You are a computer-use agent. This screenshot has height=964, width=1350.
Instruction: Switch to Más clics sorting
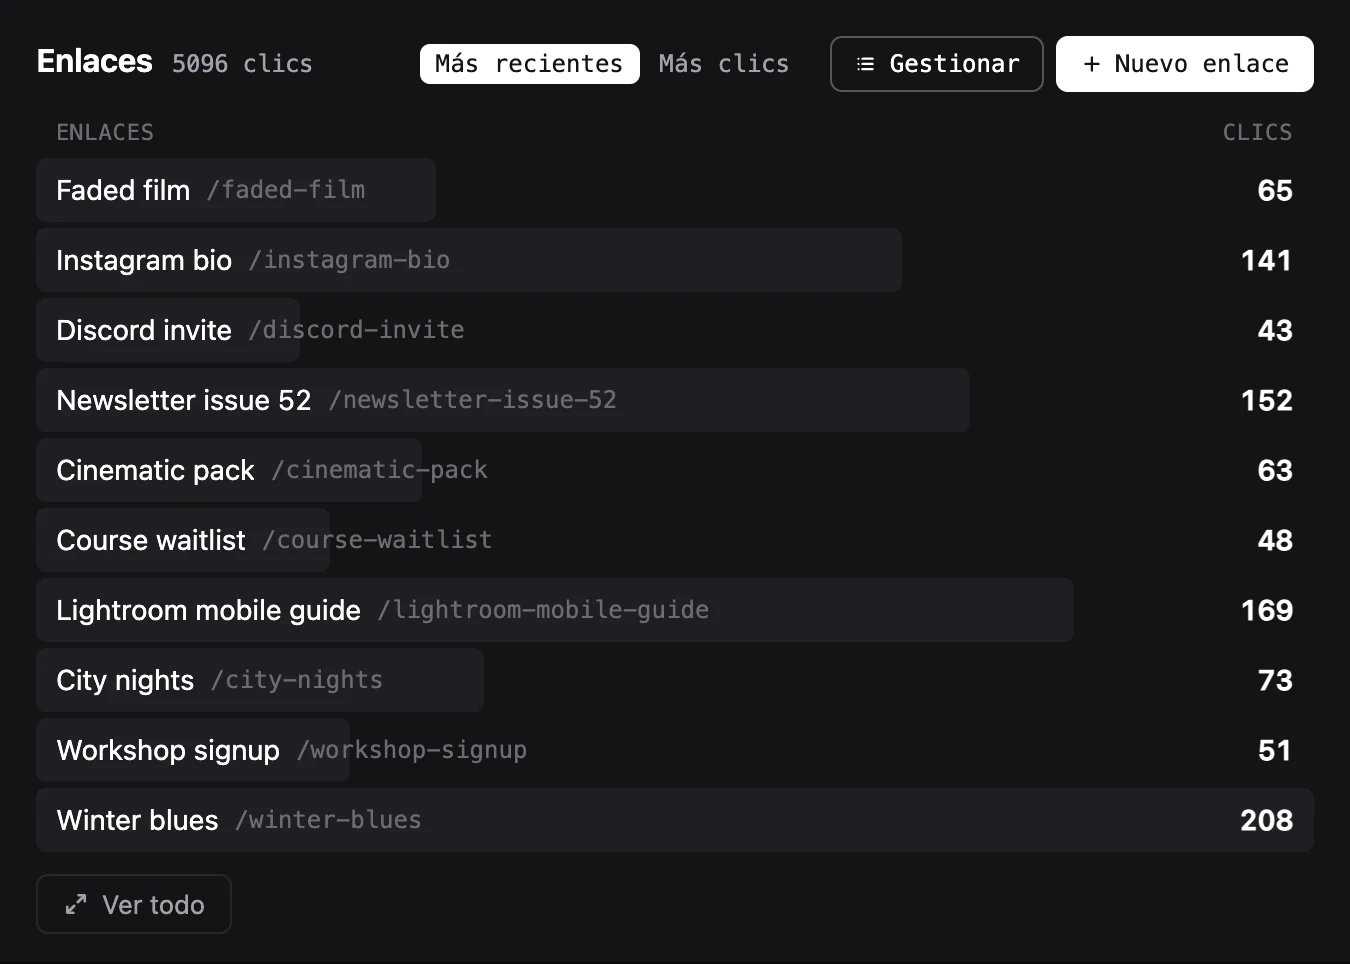(x=724, y=64)
